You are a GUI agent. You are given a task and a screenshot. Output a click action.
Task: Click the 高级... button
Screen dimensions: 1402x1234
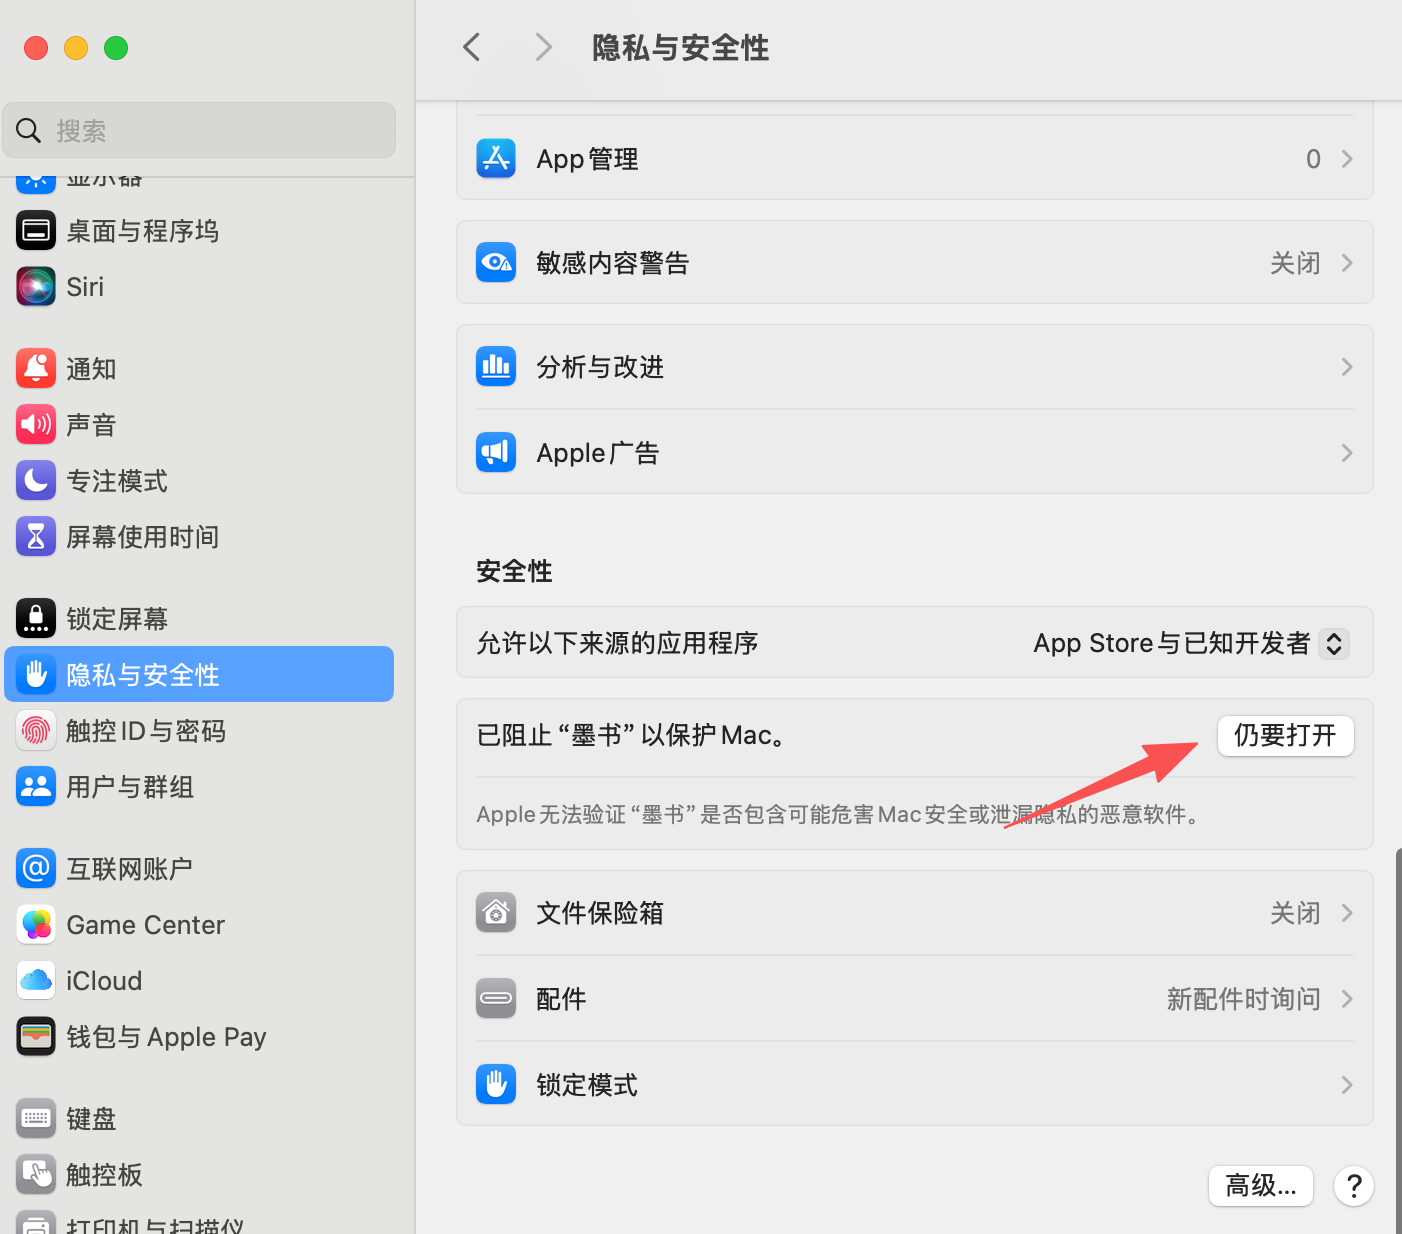click(x=1261, y=1186)
